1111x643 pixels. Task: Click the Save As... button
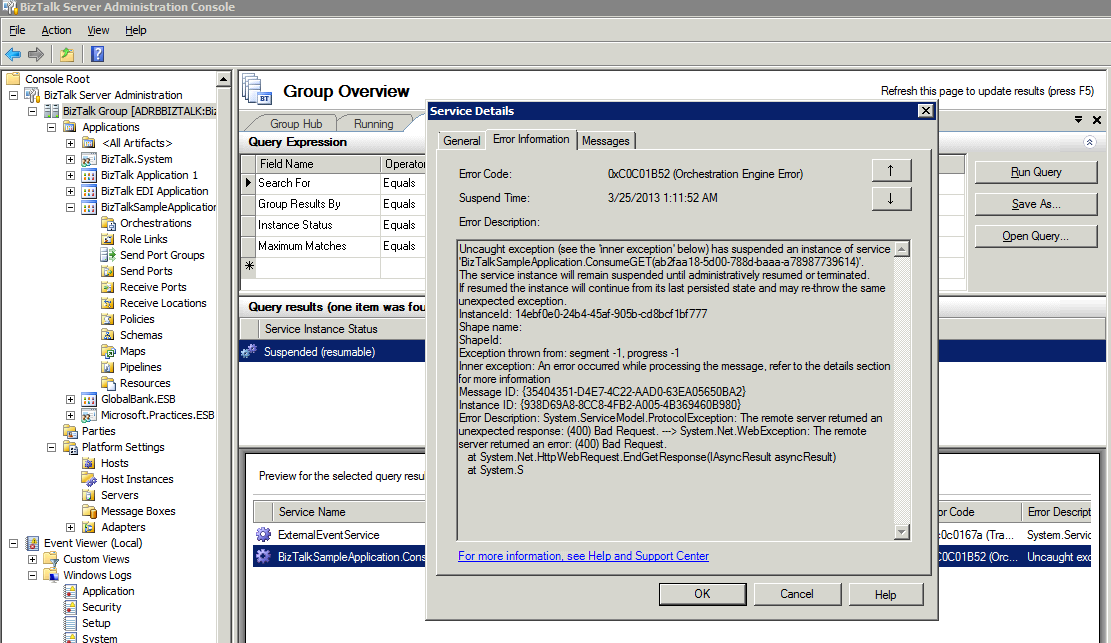point(1036,204)
